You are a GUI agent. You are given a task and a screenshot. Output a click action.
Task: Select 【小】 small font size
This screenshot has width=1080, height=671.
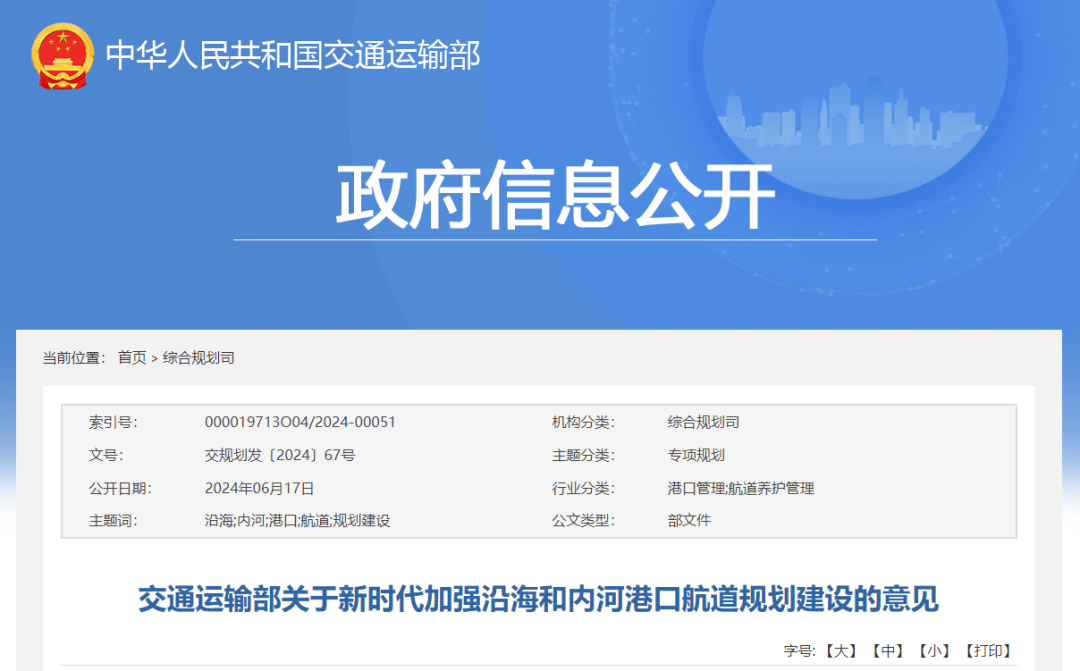pyautogui.click(x=932, y=649)
